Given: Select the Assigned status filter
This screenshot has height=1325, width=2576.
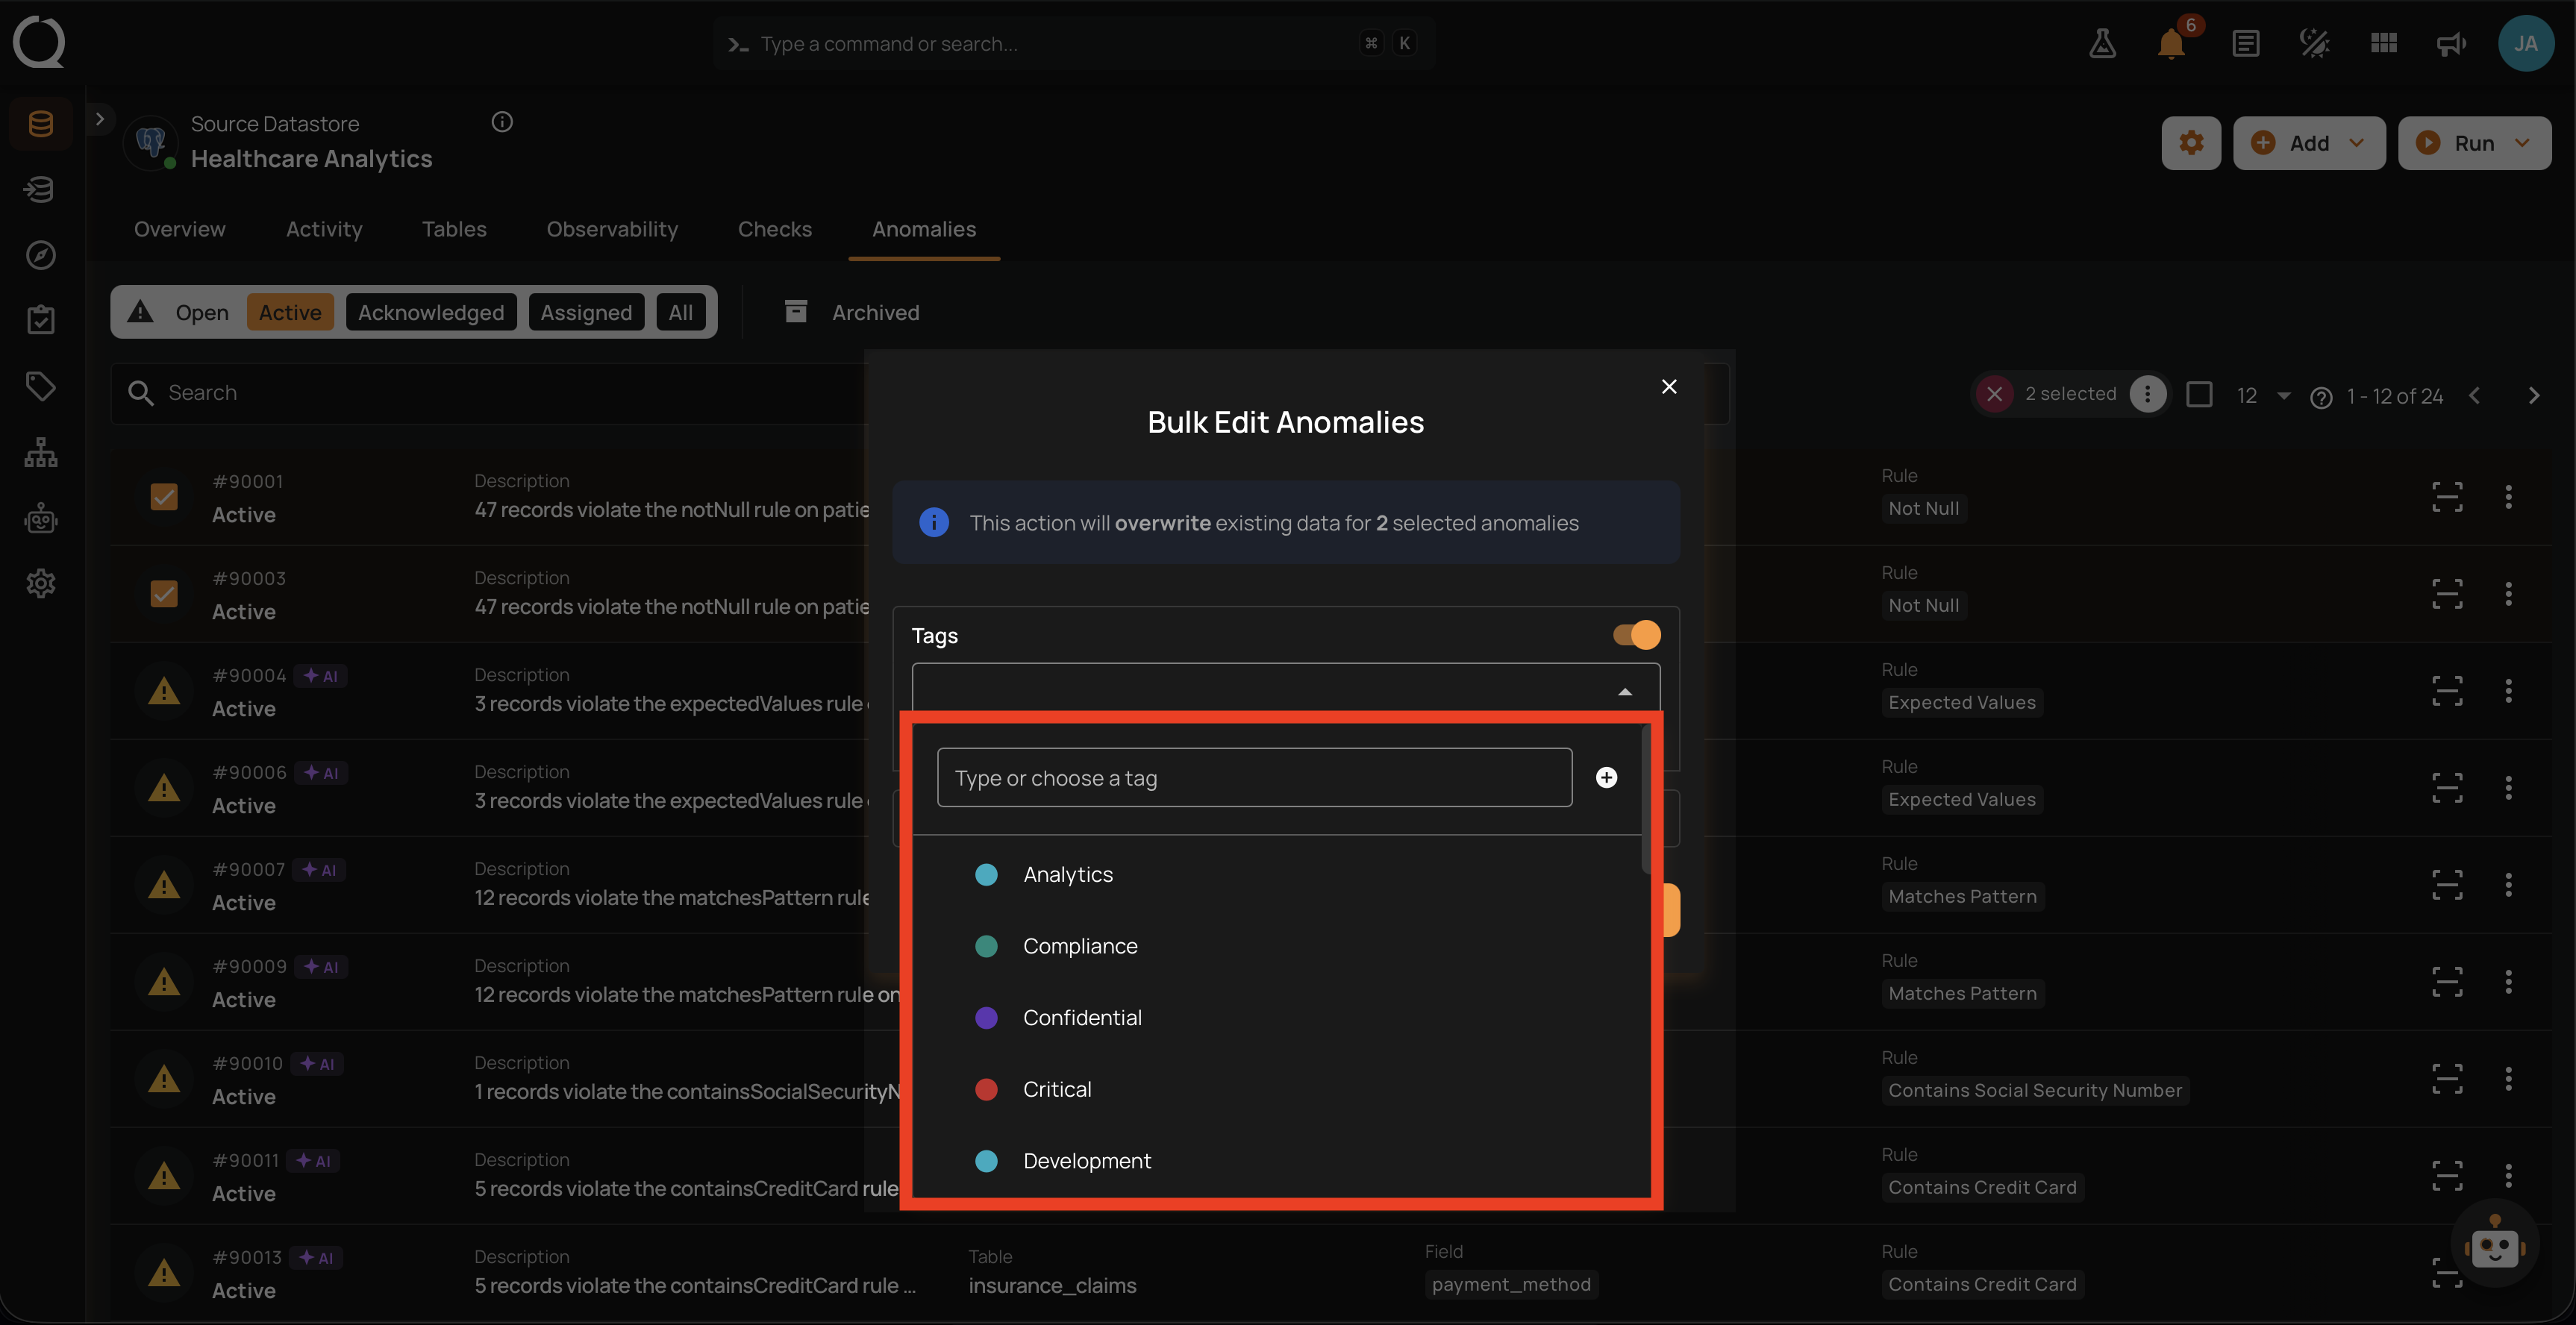Looking at the screenshot, I should click(586, 312).
